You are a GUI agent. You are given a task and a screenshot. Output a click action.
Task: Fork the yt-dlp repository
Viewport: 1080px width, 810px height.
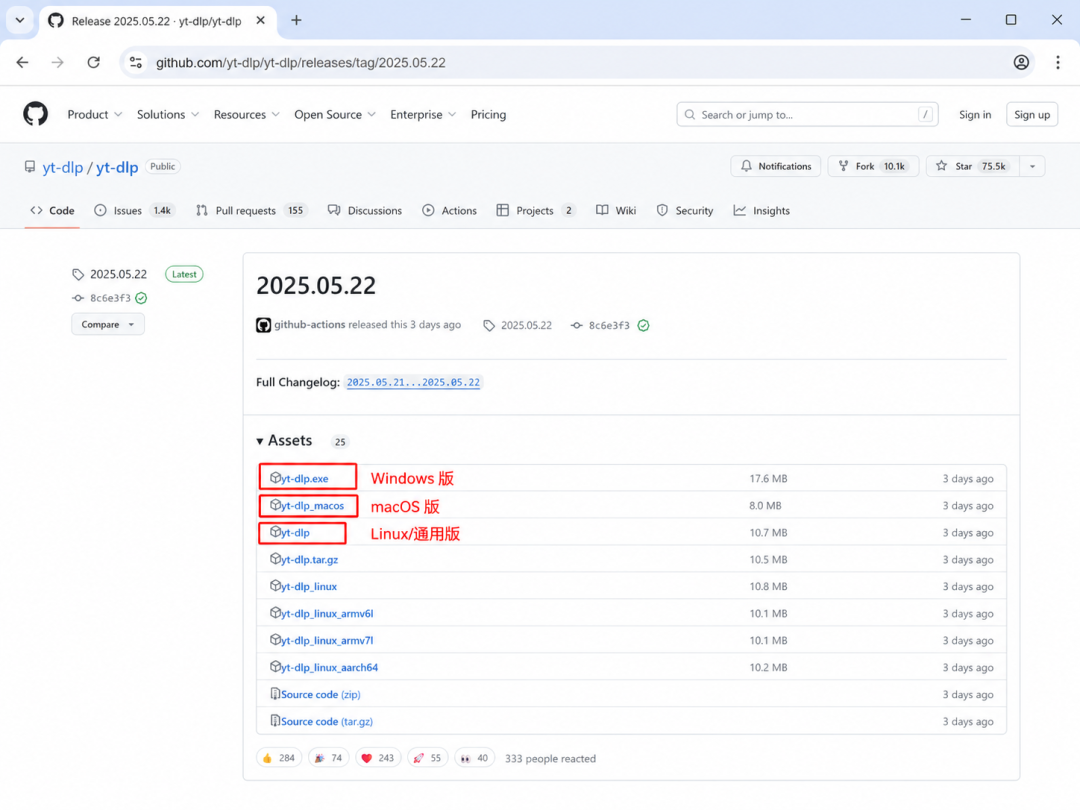pyautogui.click(x=873, y=166)
